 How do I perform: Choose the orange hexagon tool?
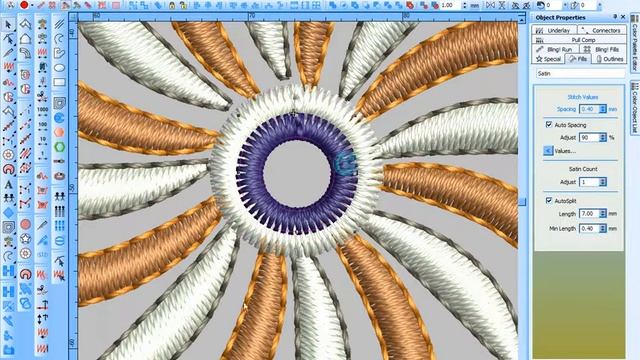[60, 132]
